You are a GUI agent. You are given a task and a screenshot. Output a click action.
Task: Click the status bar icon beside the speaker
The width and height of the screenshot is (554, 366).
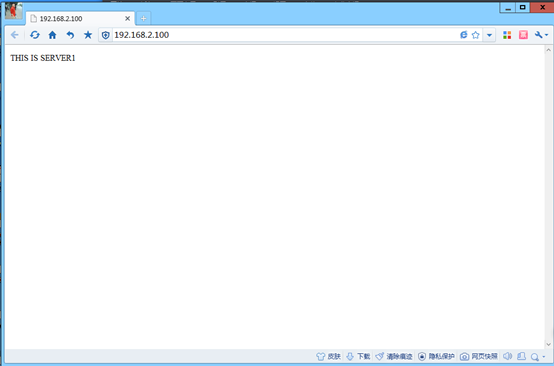pyautogui.click(x=521, y=356)
